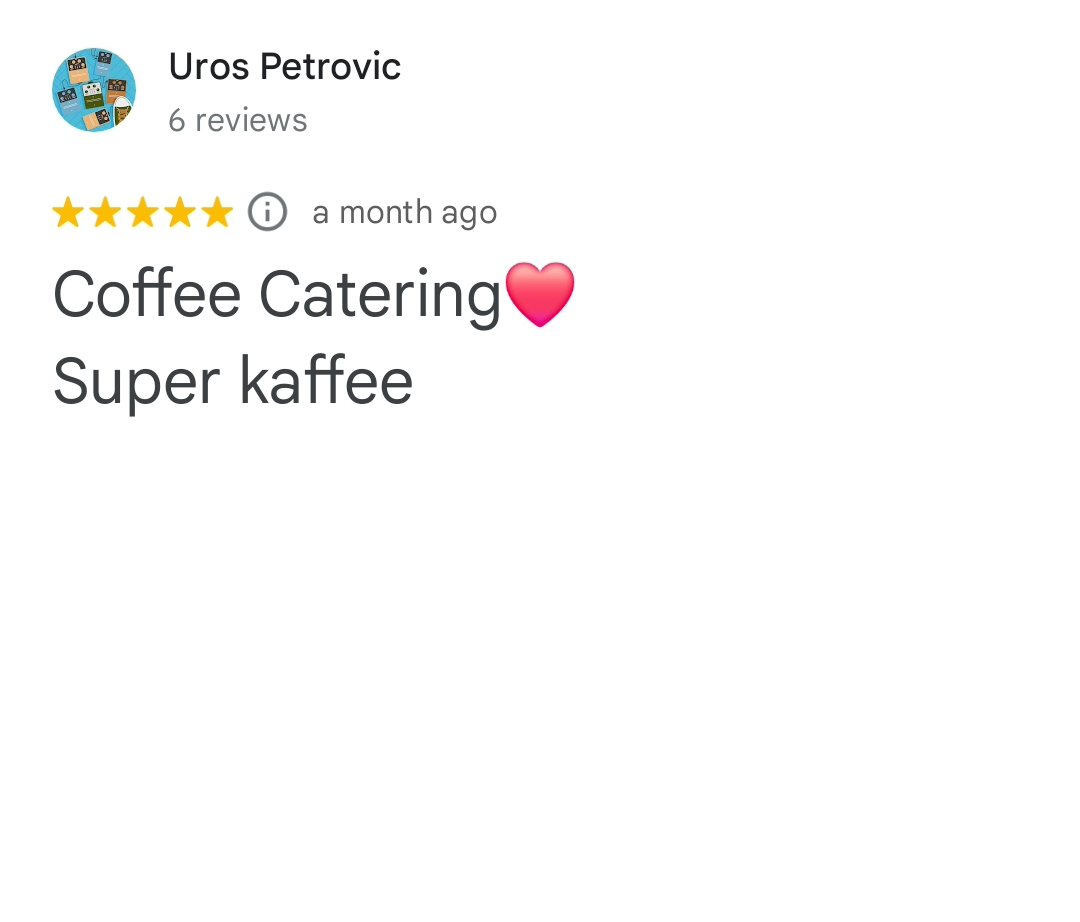Click the a month ago timestamp
Viewport: 1080px width, 922px height.
404,211
